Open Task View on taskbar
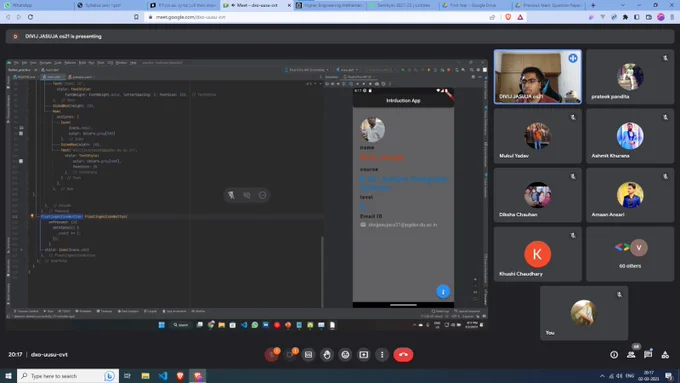This screenshot has height=383, width=680. [127, 376]
